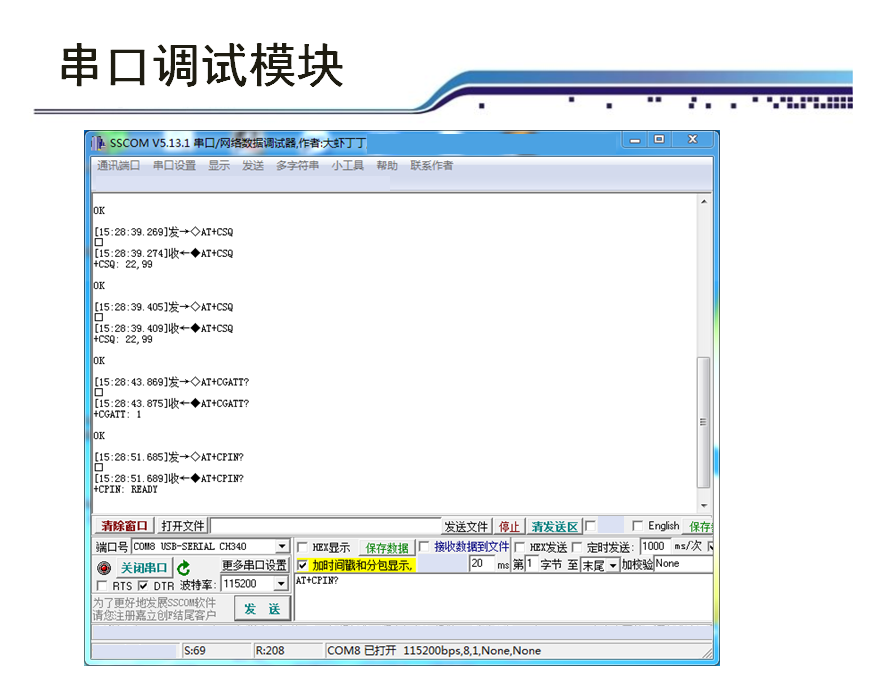The image size is (881, 683).
Task: Tick the English checkbox
Action: [637, 526]
